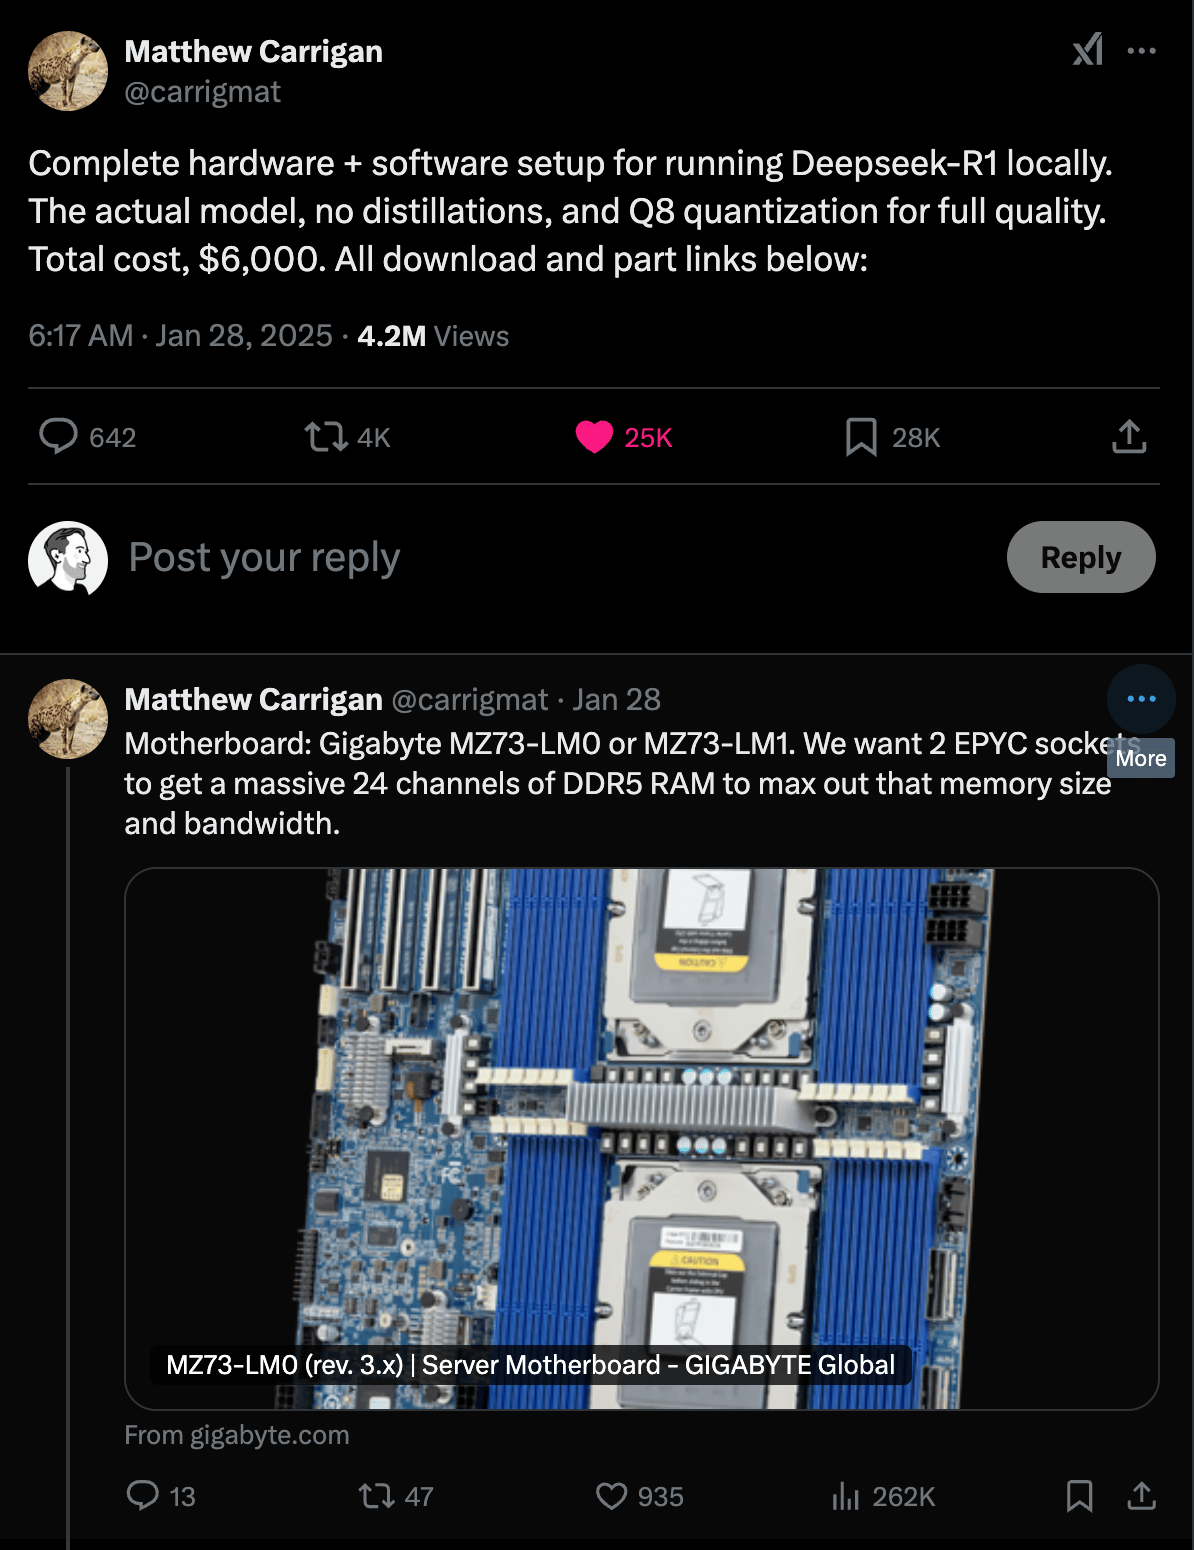Open the main post's three-dot menu

coord(1141,51)
